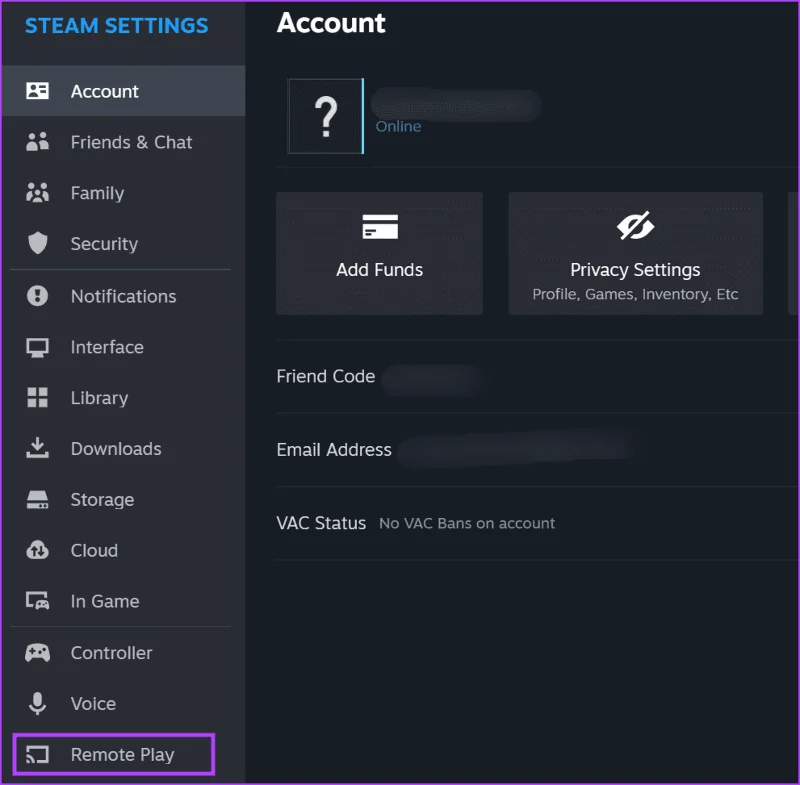Select the Security section
This screenshot has width=800, height=785.
coord(123,243)
